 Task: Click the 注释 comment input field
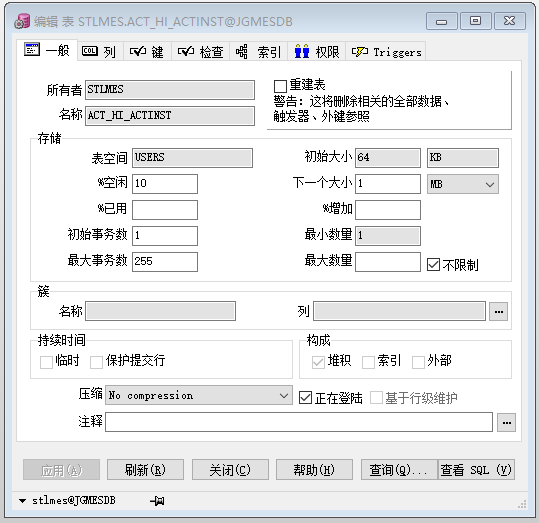tap(299, 422)
